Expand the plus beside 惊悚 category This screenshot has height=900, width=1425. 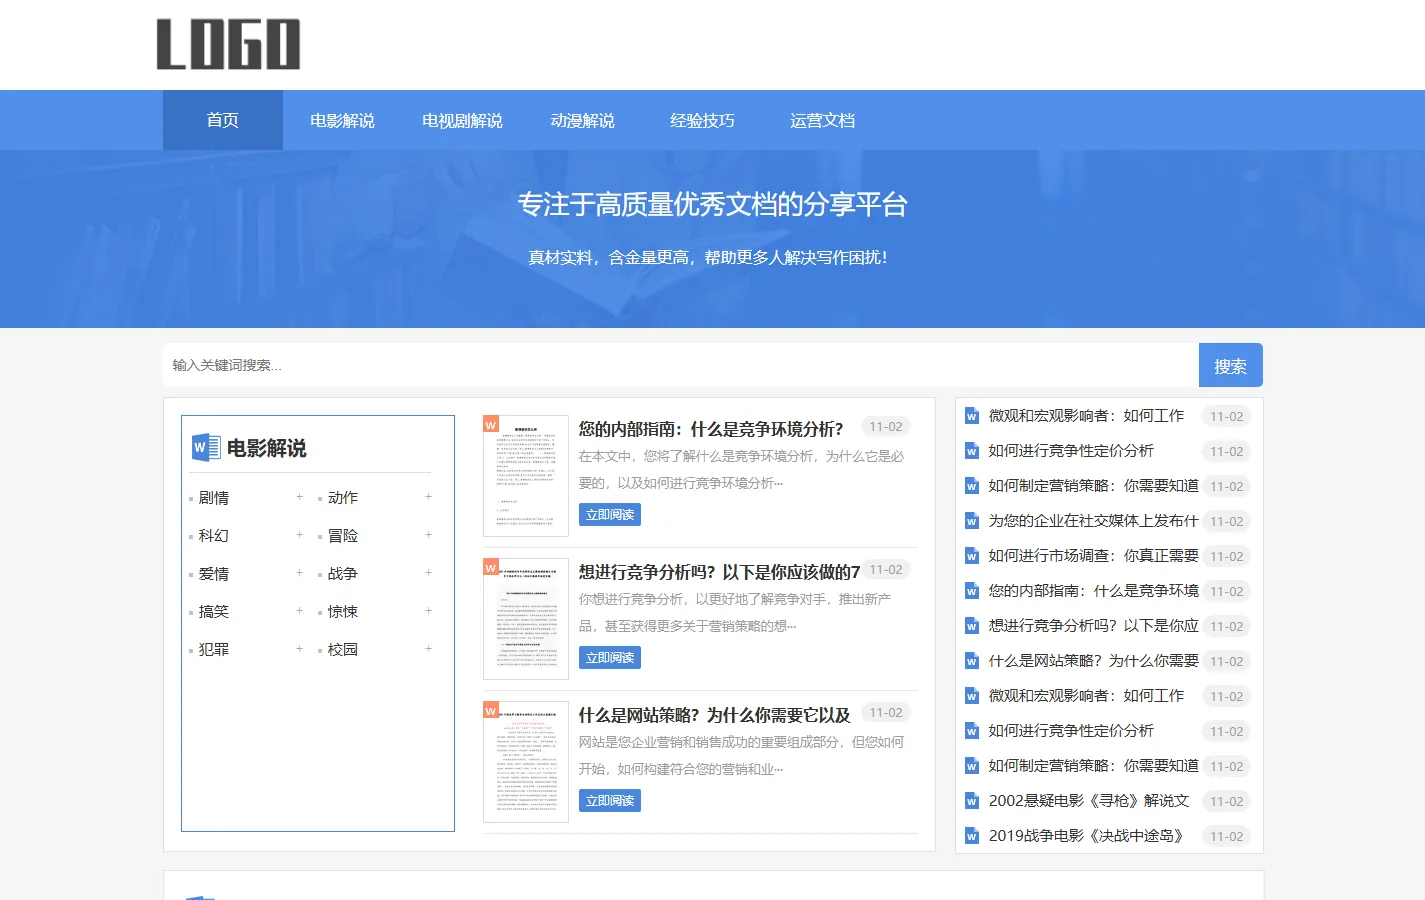[x=428, y=611]
